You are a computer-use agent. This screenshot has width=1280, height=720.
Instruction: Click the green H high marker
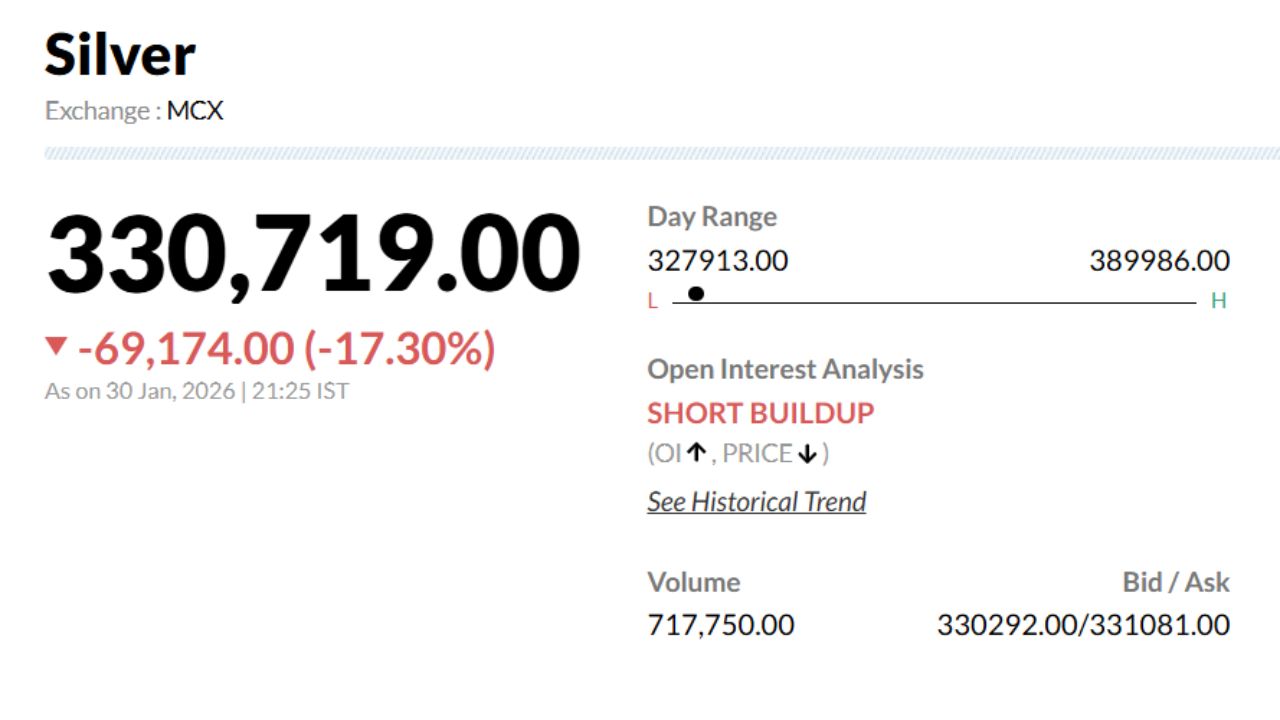coord(1218,301)
